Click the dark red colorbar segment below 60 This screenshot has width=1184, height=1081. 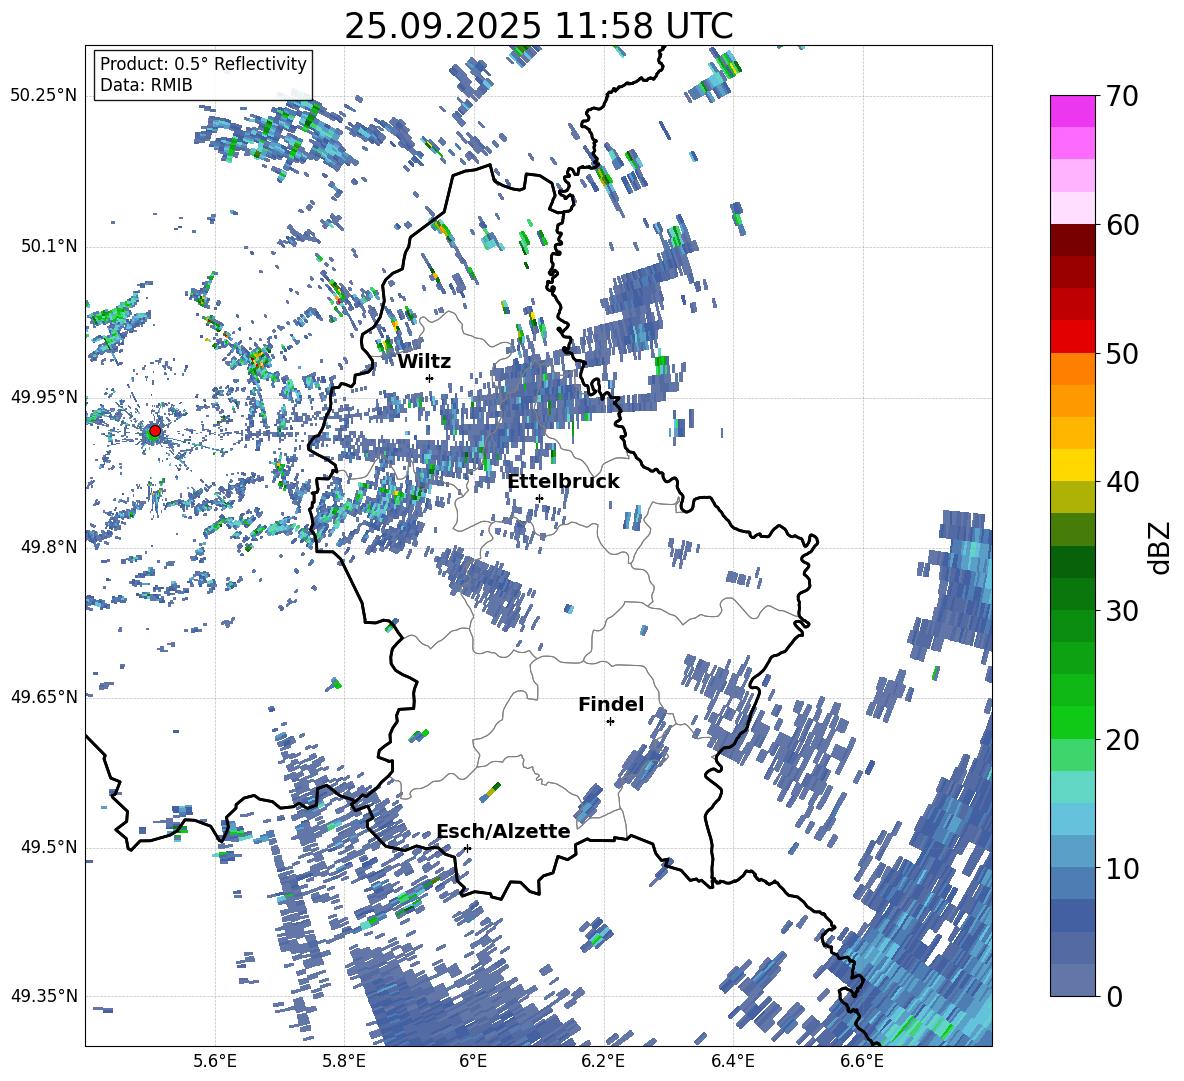(1072, 240)
